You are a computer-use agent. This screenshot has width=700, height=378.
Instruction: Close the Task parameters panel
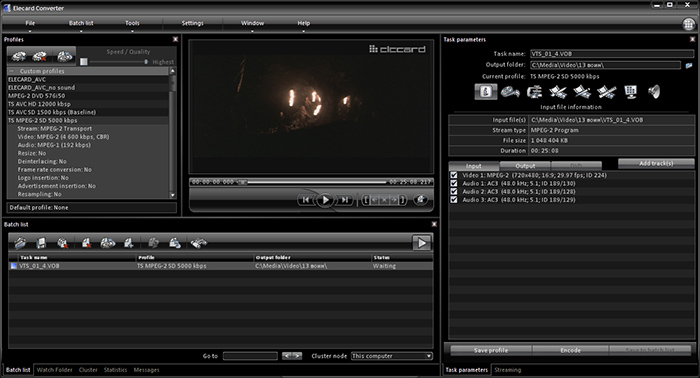coord(692,39)
